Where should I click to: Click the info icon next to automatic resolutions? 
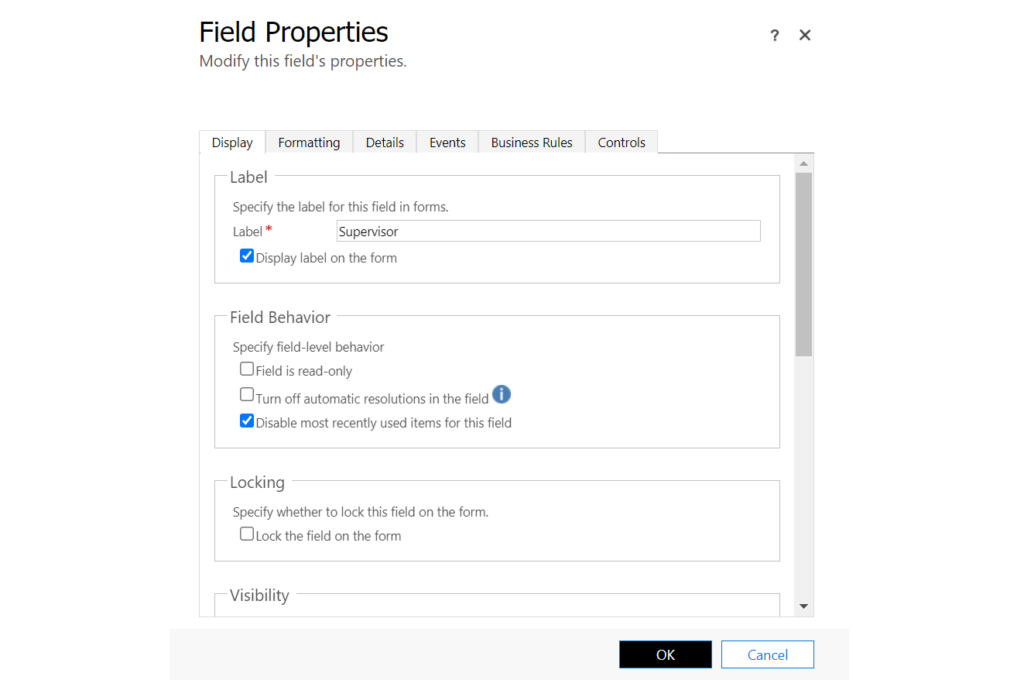501,394
